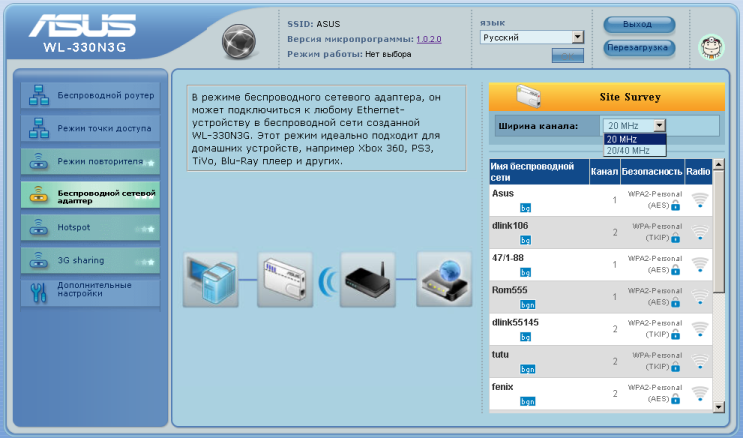The width and height of the screenshot is (743, 438).
Task: Select Беспроводной сетевой адаптер mode
Action: pyautogui.click(x=90, y=195)
